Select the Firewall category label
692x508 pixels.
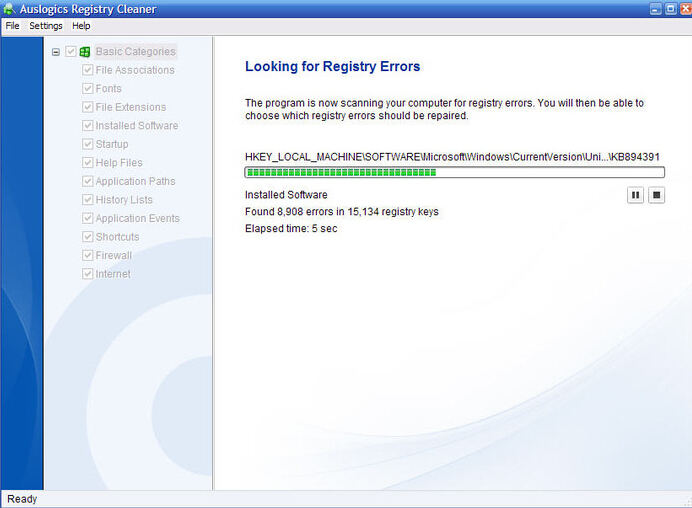coord(114,256)
